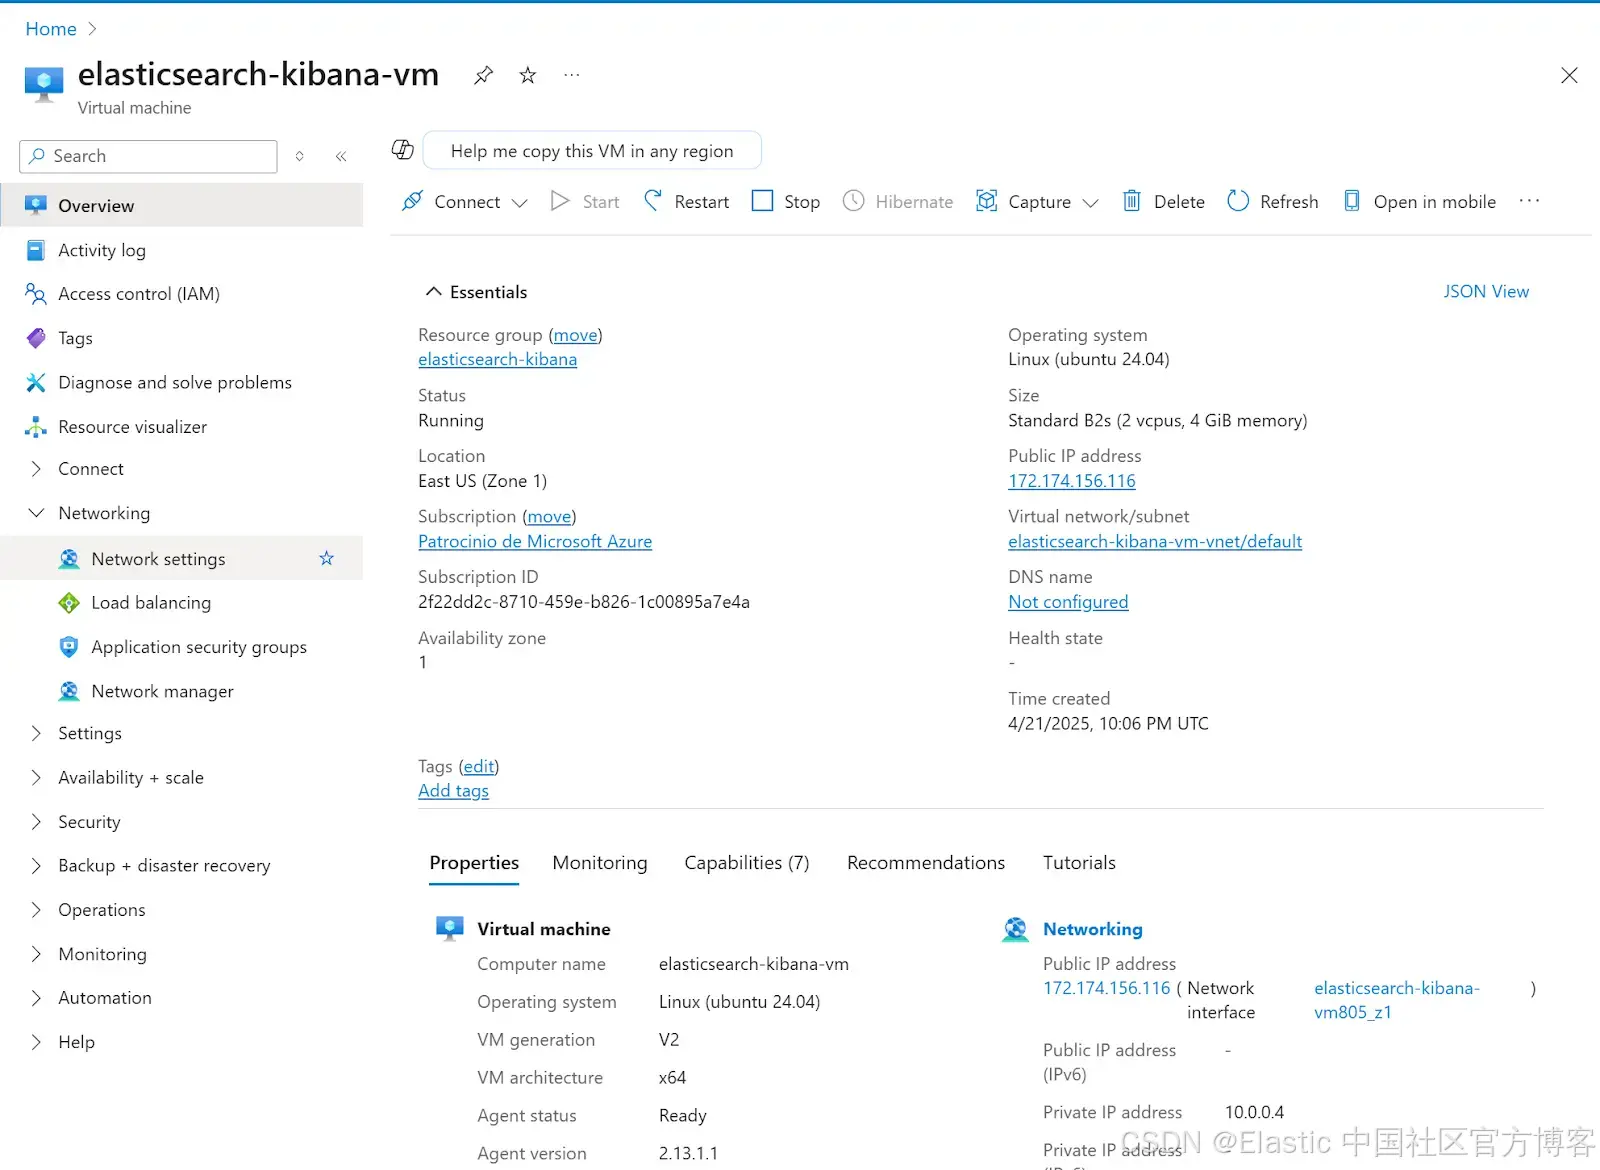
Task: Go to Home breadcrumb
Action: (x=51, y=29)
